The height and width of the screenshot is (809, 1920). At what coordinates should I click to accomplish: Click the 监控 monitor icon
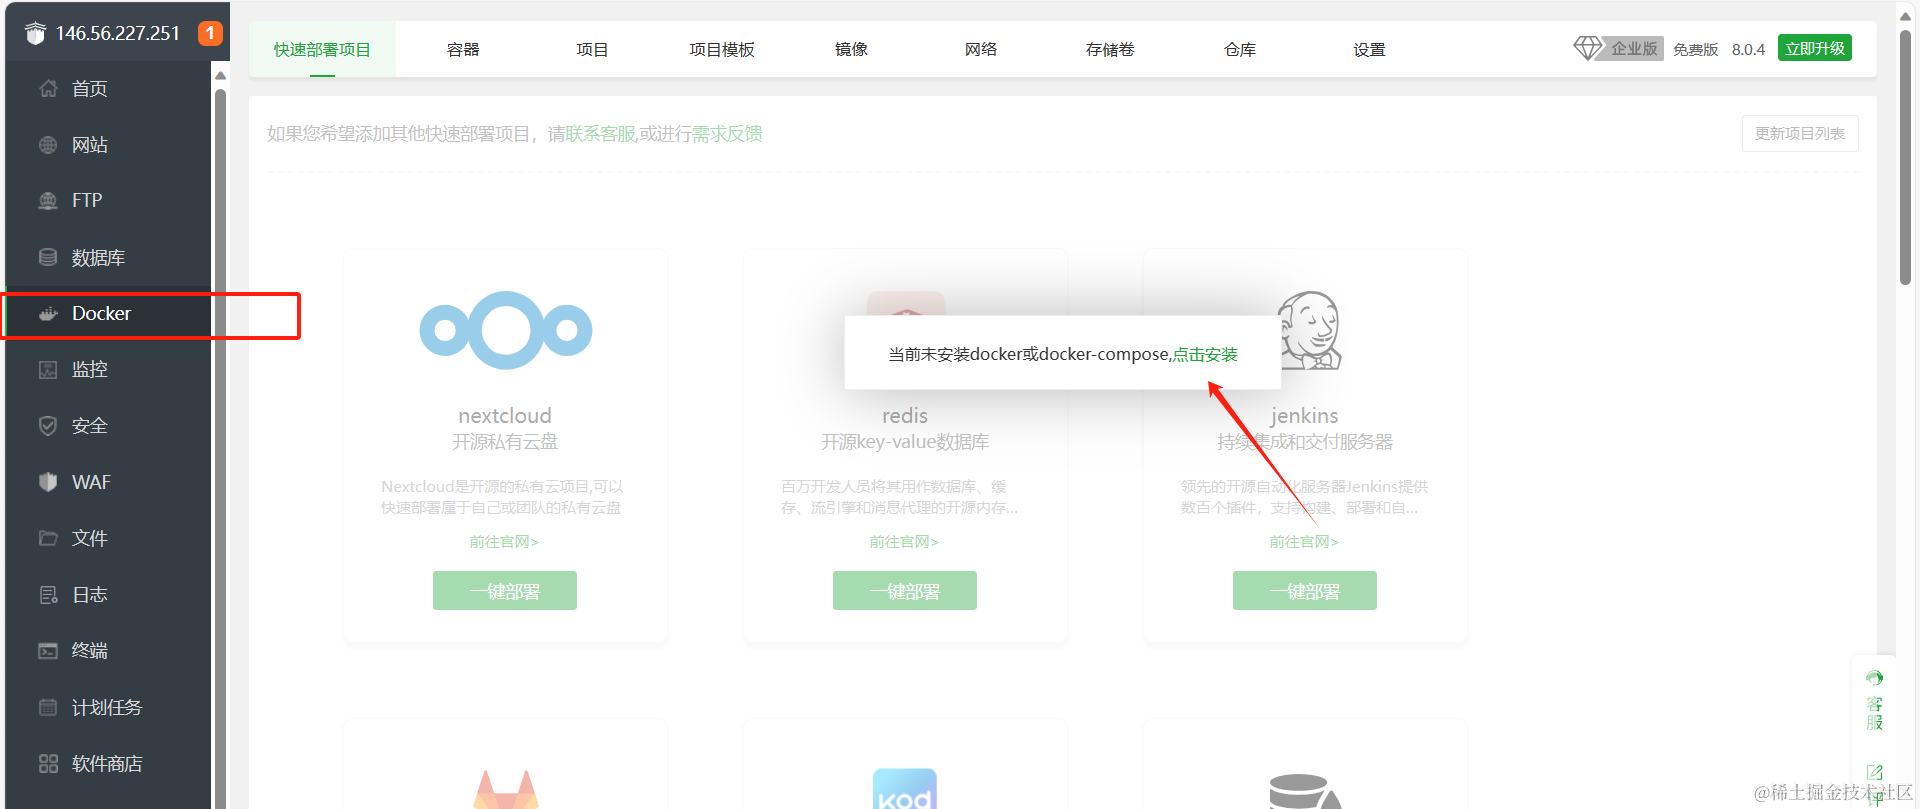coord(48,370)
